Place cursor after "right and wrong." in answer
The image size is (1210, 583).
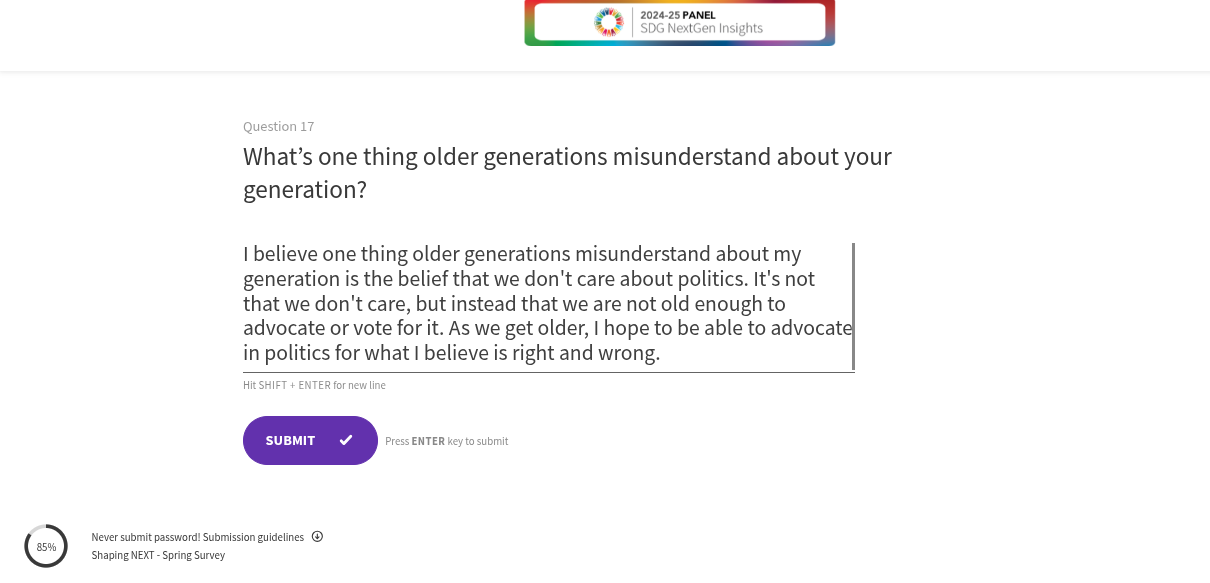pos(662,353)
